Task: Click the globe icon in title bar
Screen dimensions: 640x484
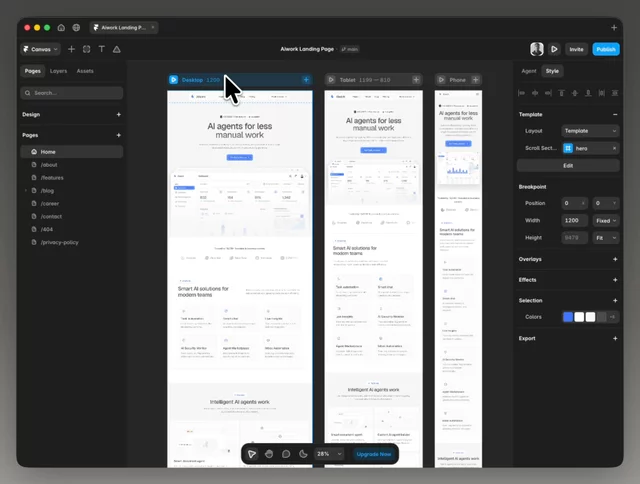Action: [x=76, y=28]
